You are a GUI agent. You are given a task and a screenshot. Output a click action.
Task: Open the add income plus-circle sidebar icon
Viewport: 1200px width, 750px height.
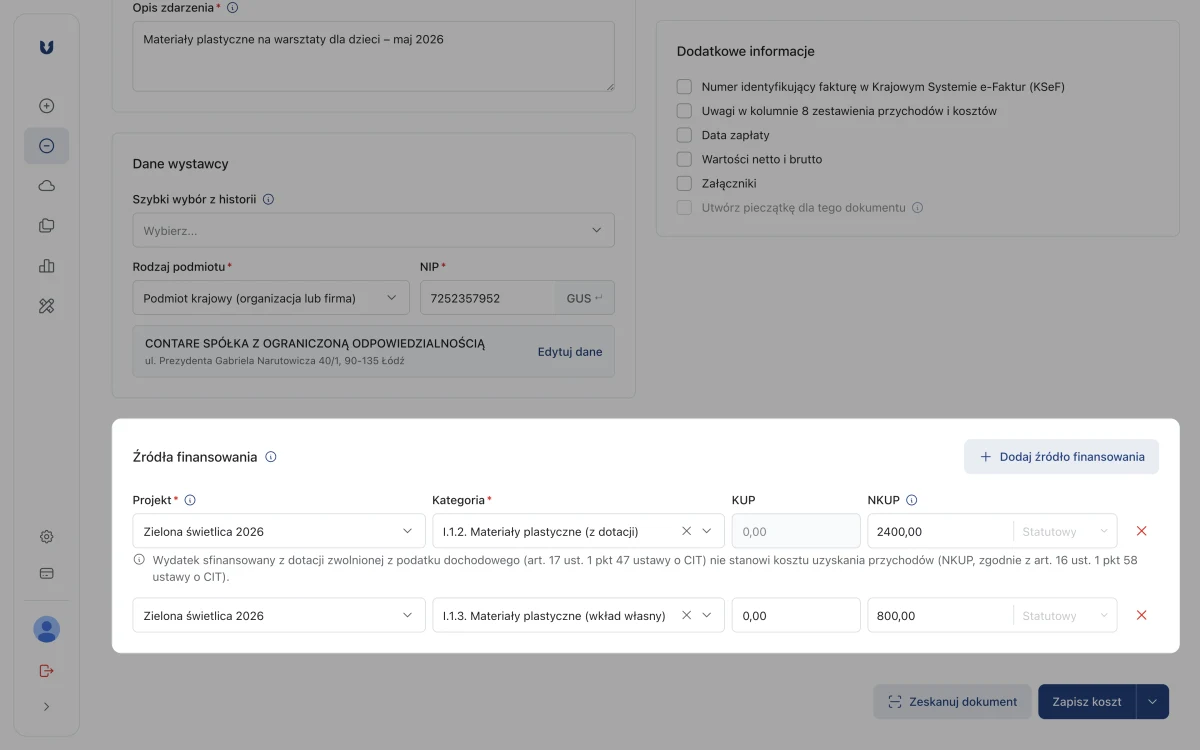point(46,106)
